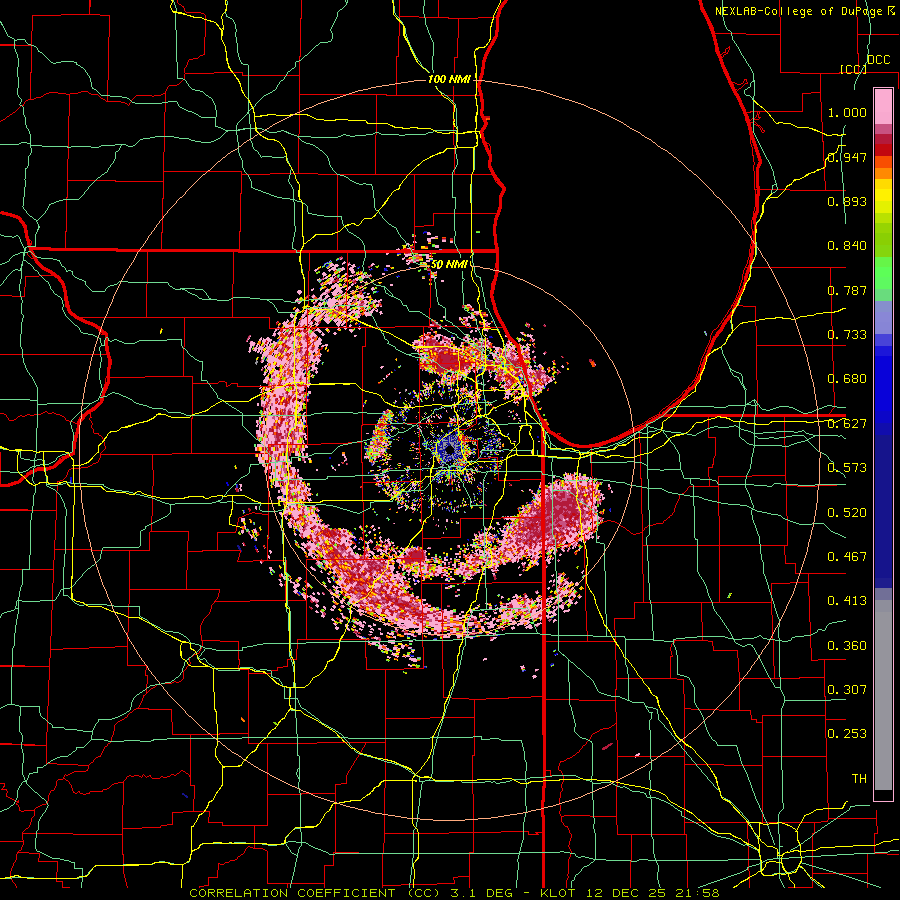Viewport: 900px width, 900px height.
Task: Click the 0.360 legend value
Action: [x=847, y=646]
